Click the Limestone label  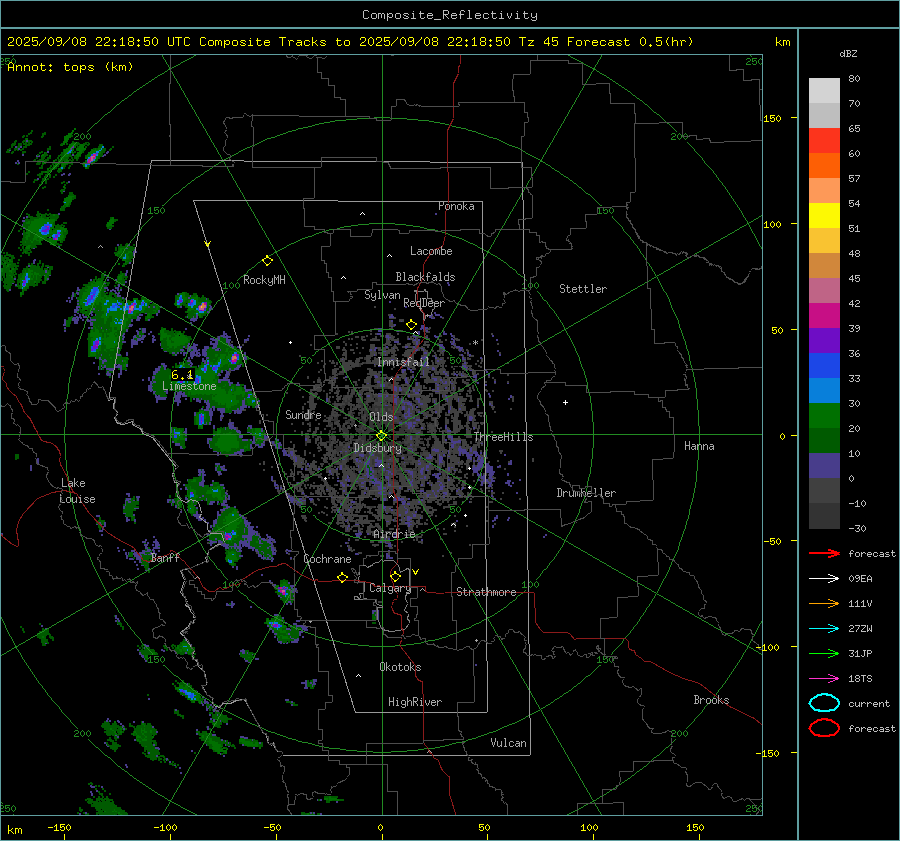189,386
